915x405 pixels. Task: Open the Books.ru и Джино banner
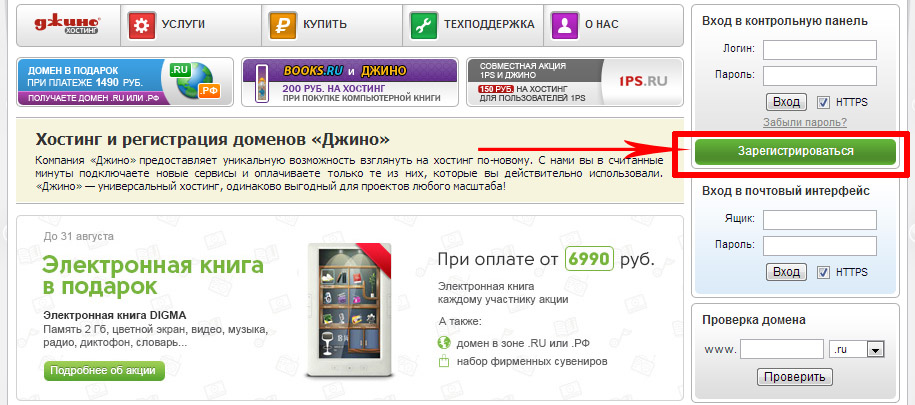350,82
